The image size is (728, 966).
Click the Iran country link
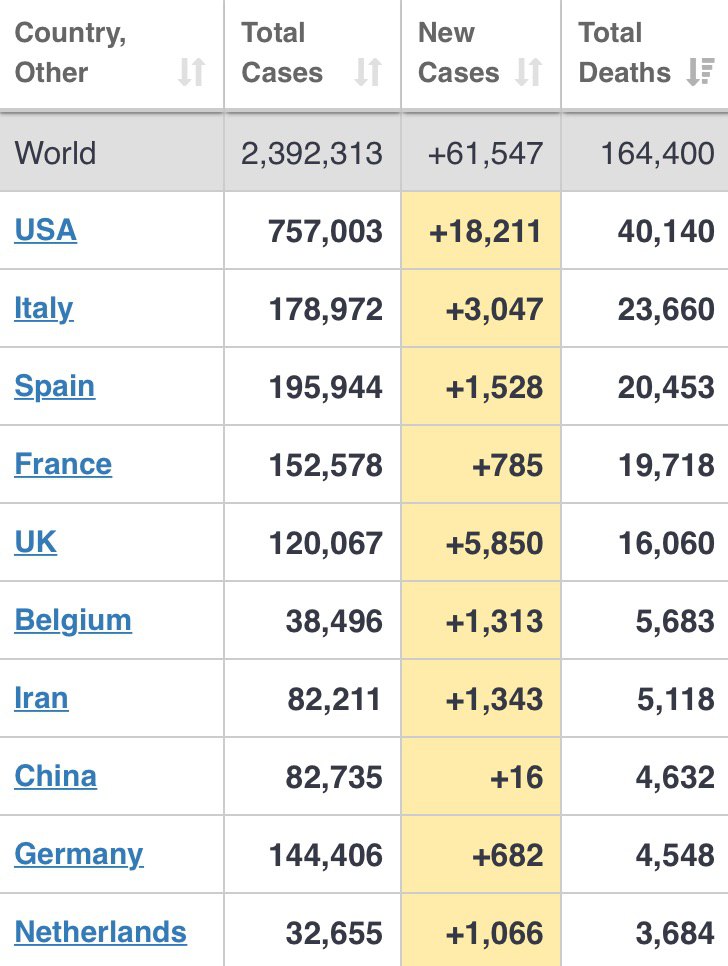pyautogui.click(x=41, y=698)
